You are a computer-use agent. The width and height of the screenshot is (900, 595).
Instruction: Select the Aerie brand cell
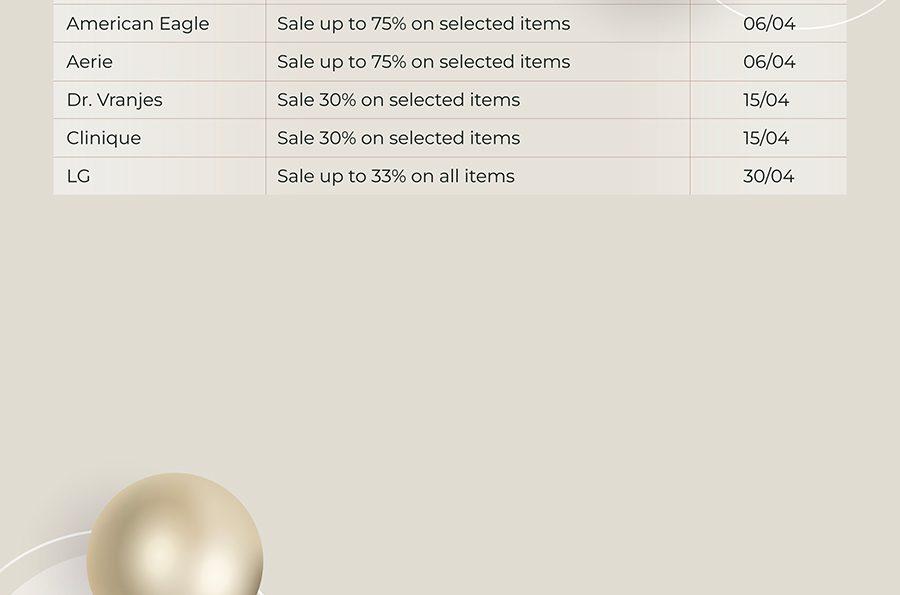pyautogui.click(x=160, y=61)
